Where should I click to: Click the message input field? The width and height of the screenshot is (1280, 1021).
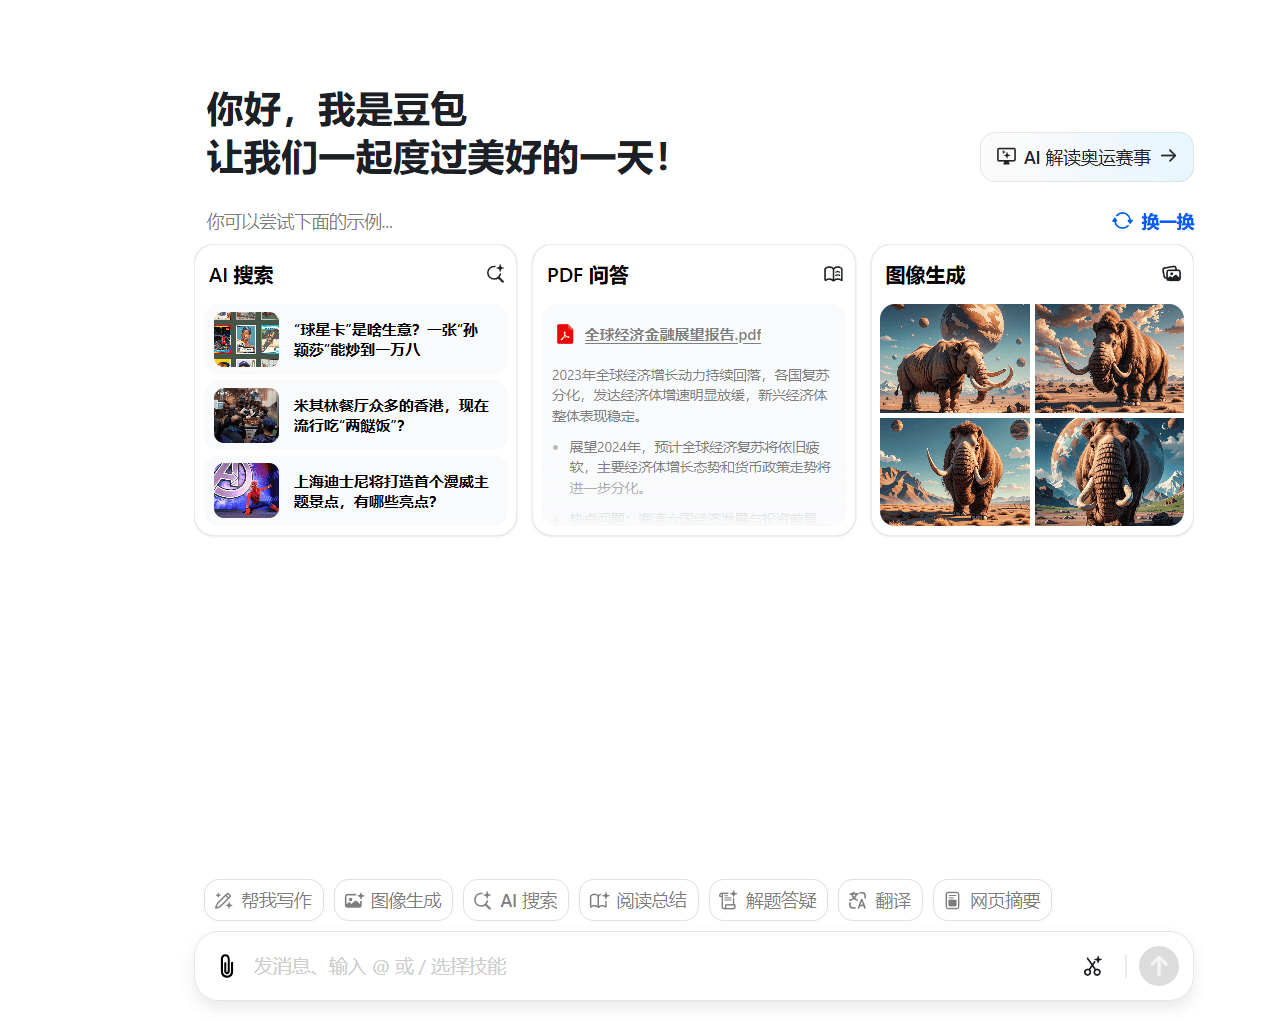pos(660,966)
